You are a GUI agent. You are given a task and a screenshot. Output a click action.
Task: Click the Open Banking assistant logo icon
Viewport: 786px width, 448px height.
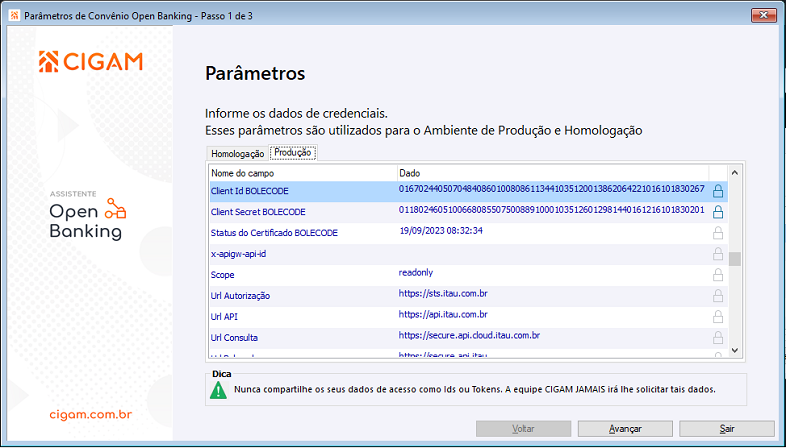(x=115, y=209)
